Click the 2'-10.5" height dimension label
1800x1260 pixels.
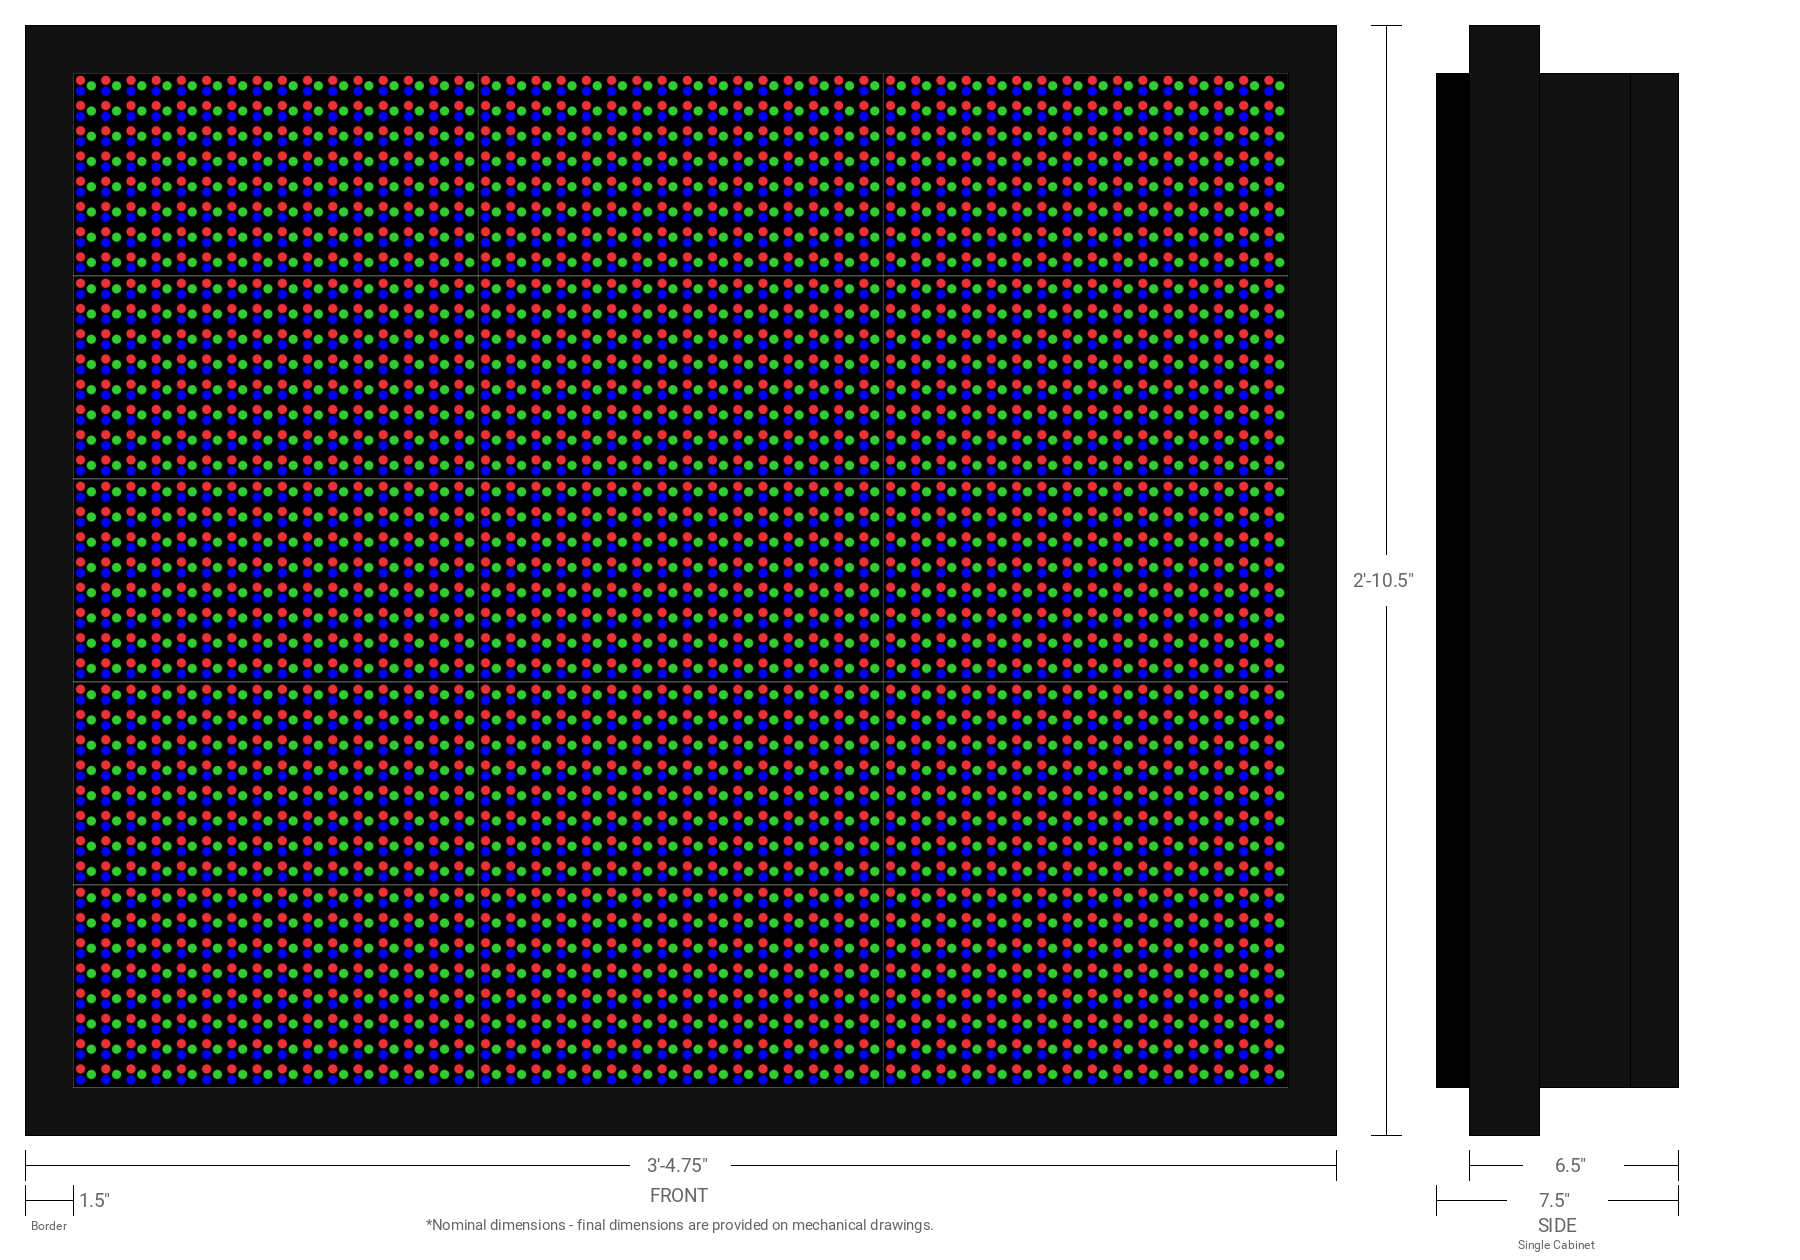pos(1383,581)
